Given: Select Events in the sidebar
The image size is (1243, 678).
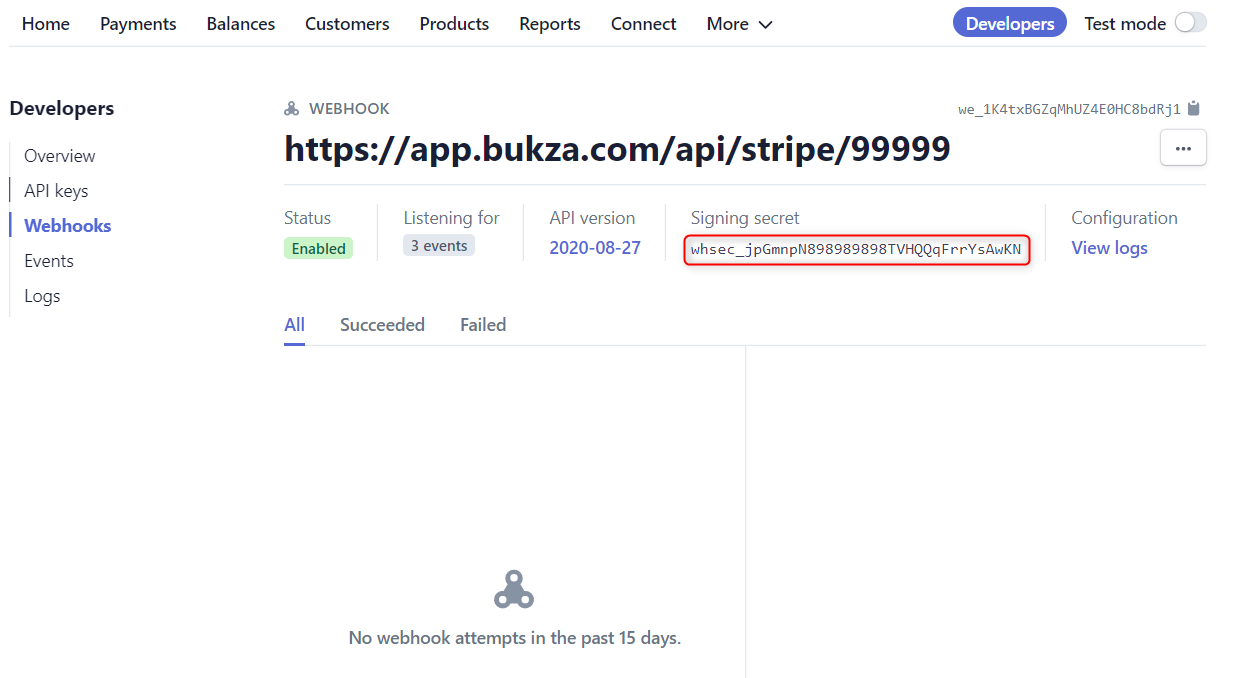Looking at the screenshot, I should click(x=49, y=261).
